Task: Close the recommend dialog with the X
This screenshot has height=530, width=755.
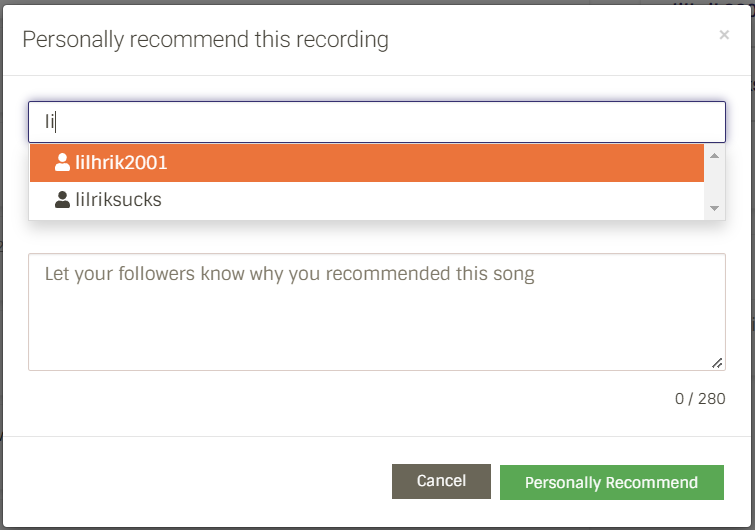Action: 724,35
